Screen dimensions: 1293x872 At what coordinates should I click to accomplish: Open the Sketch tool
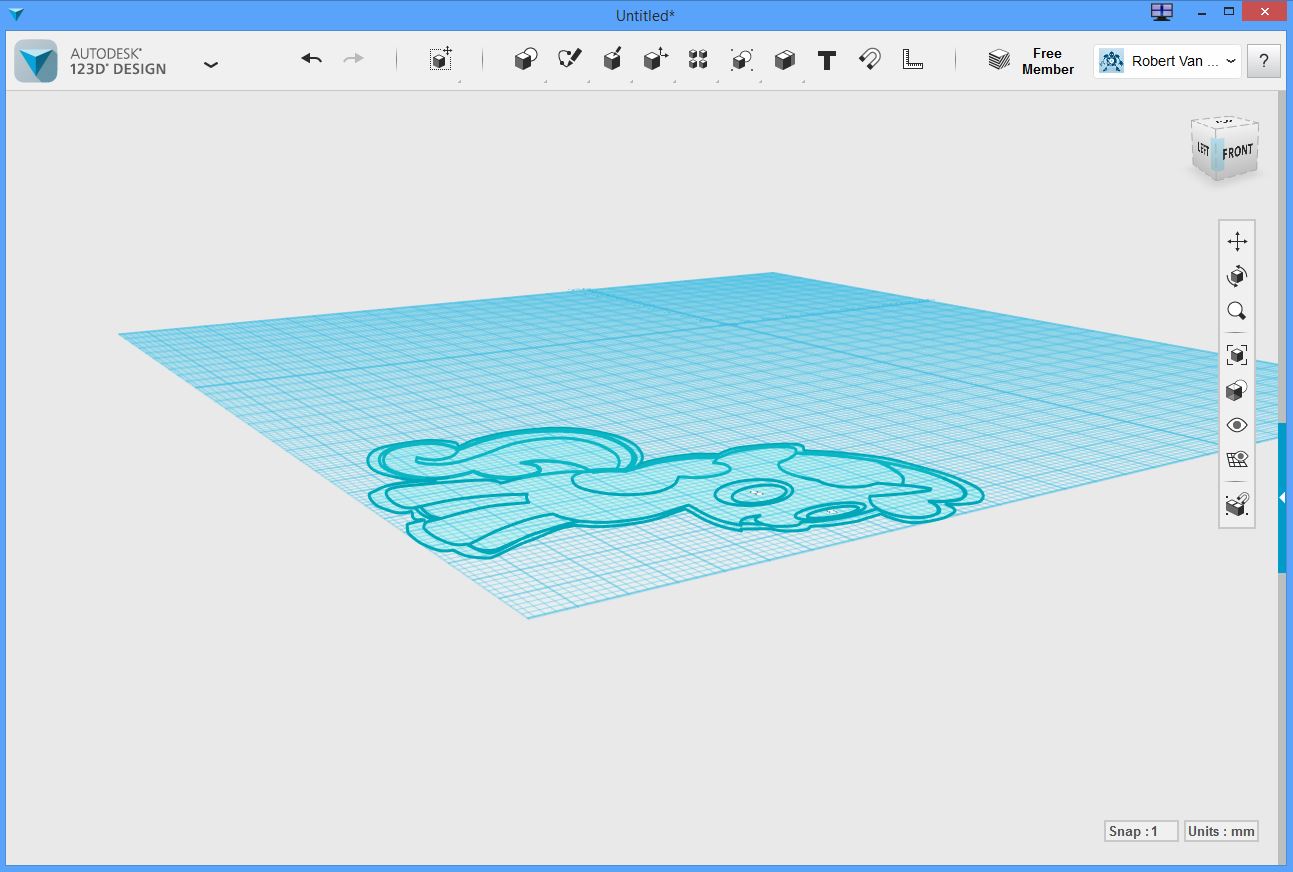(568, 59)
